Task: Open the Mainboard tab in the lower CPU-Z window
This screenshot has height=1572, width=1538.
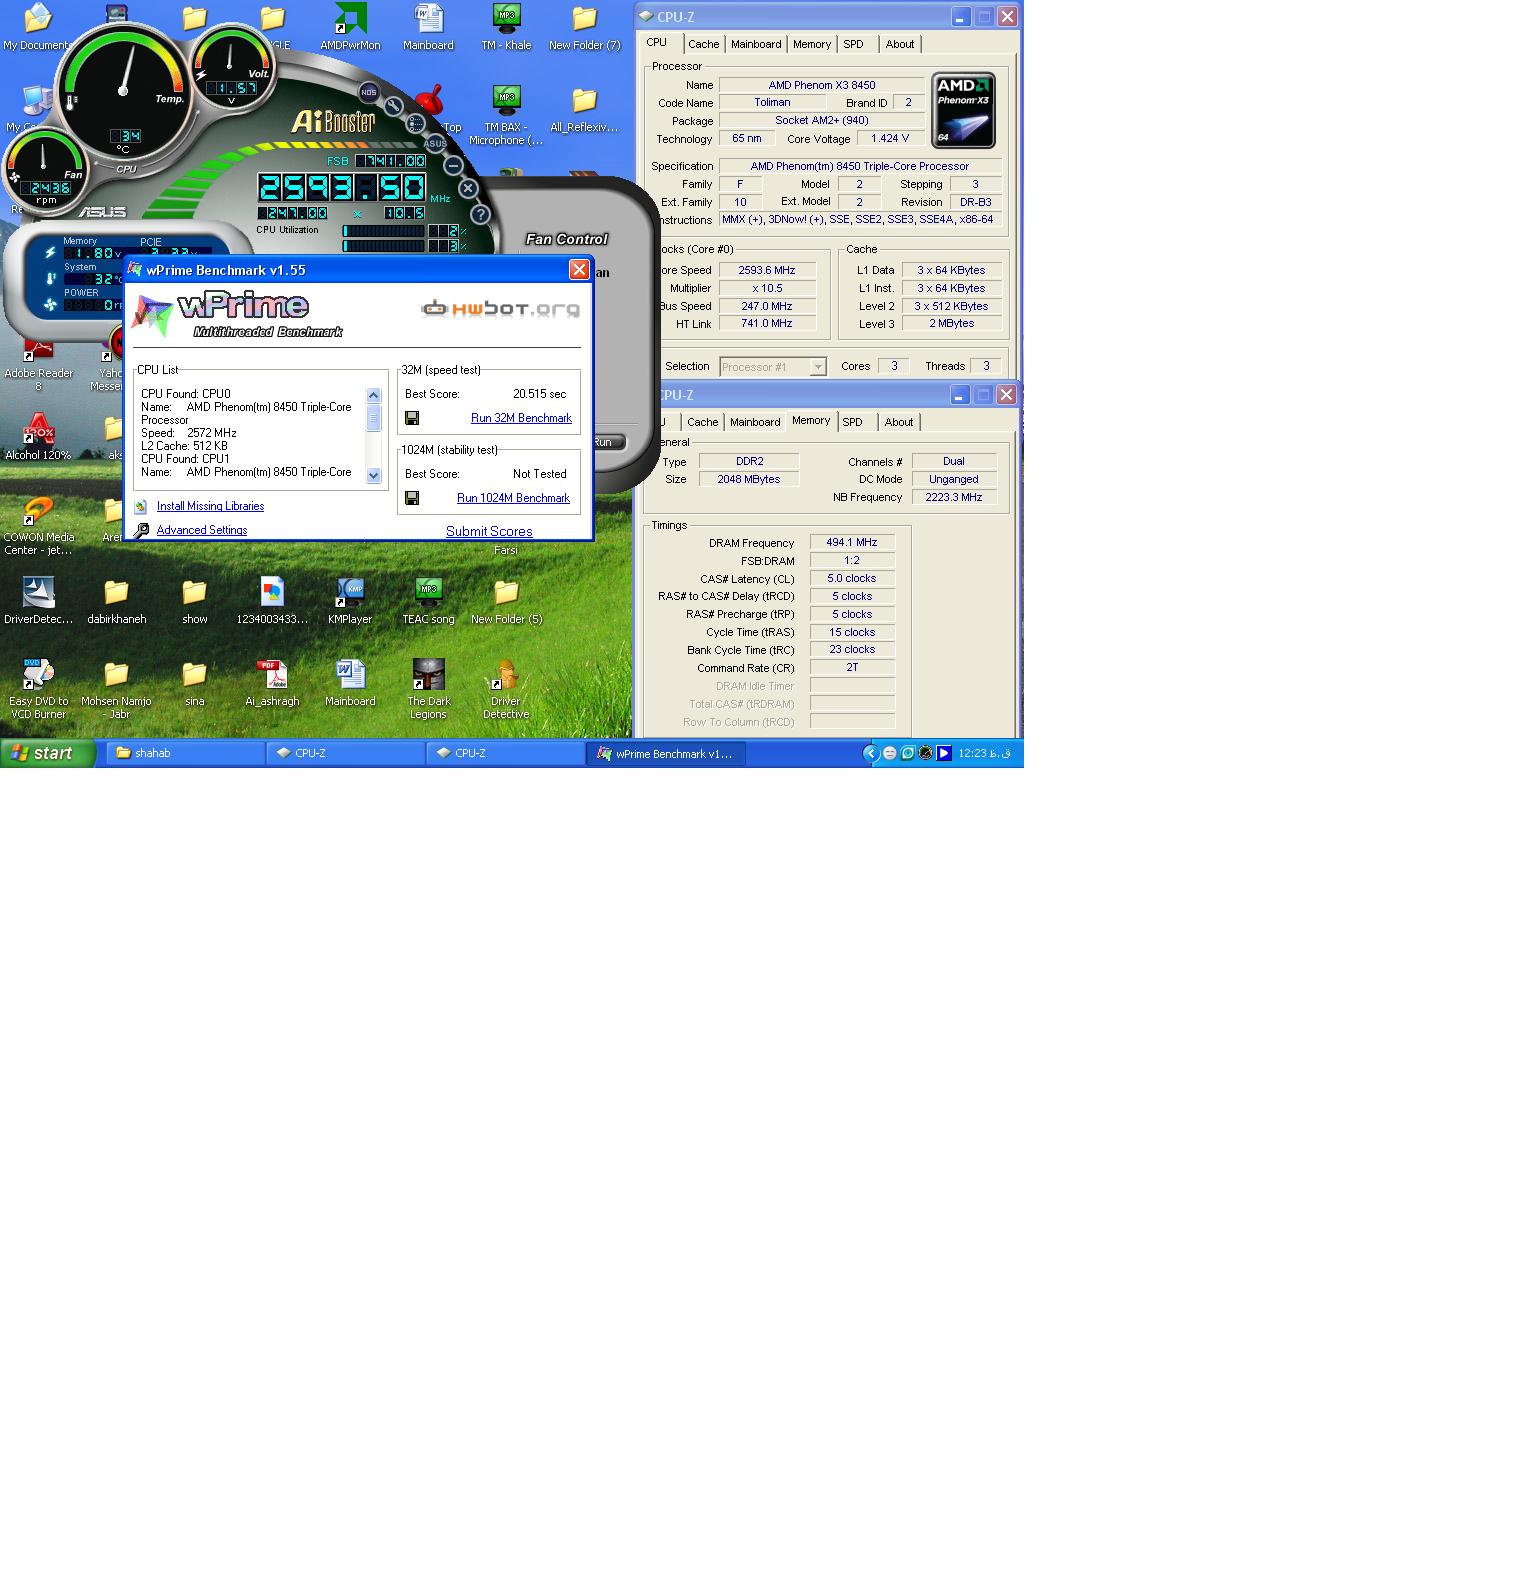Action: pyautogui.click(x=755, y=422)
